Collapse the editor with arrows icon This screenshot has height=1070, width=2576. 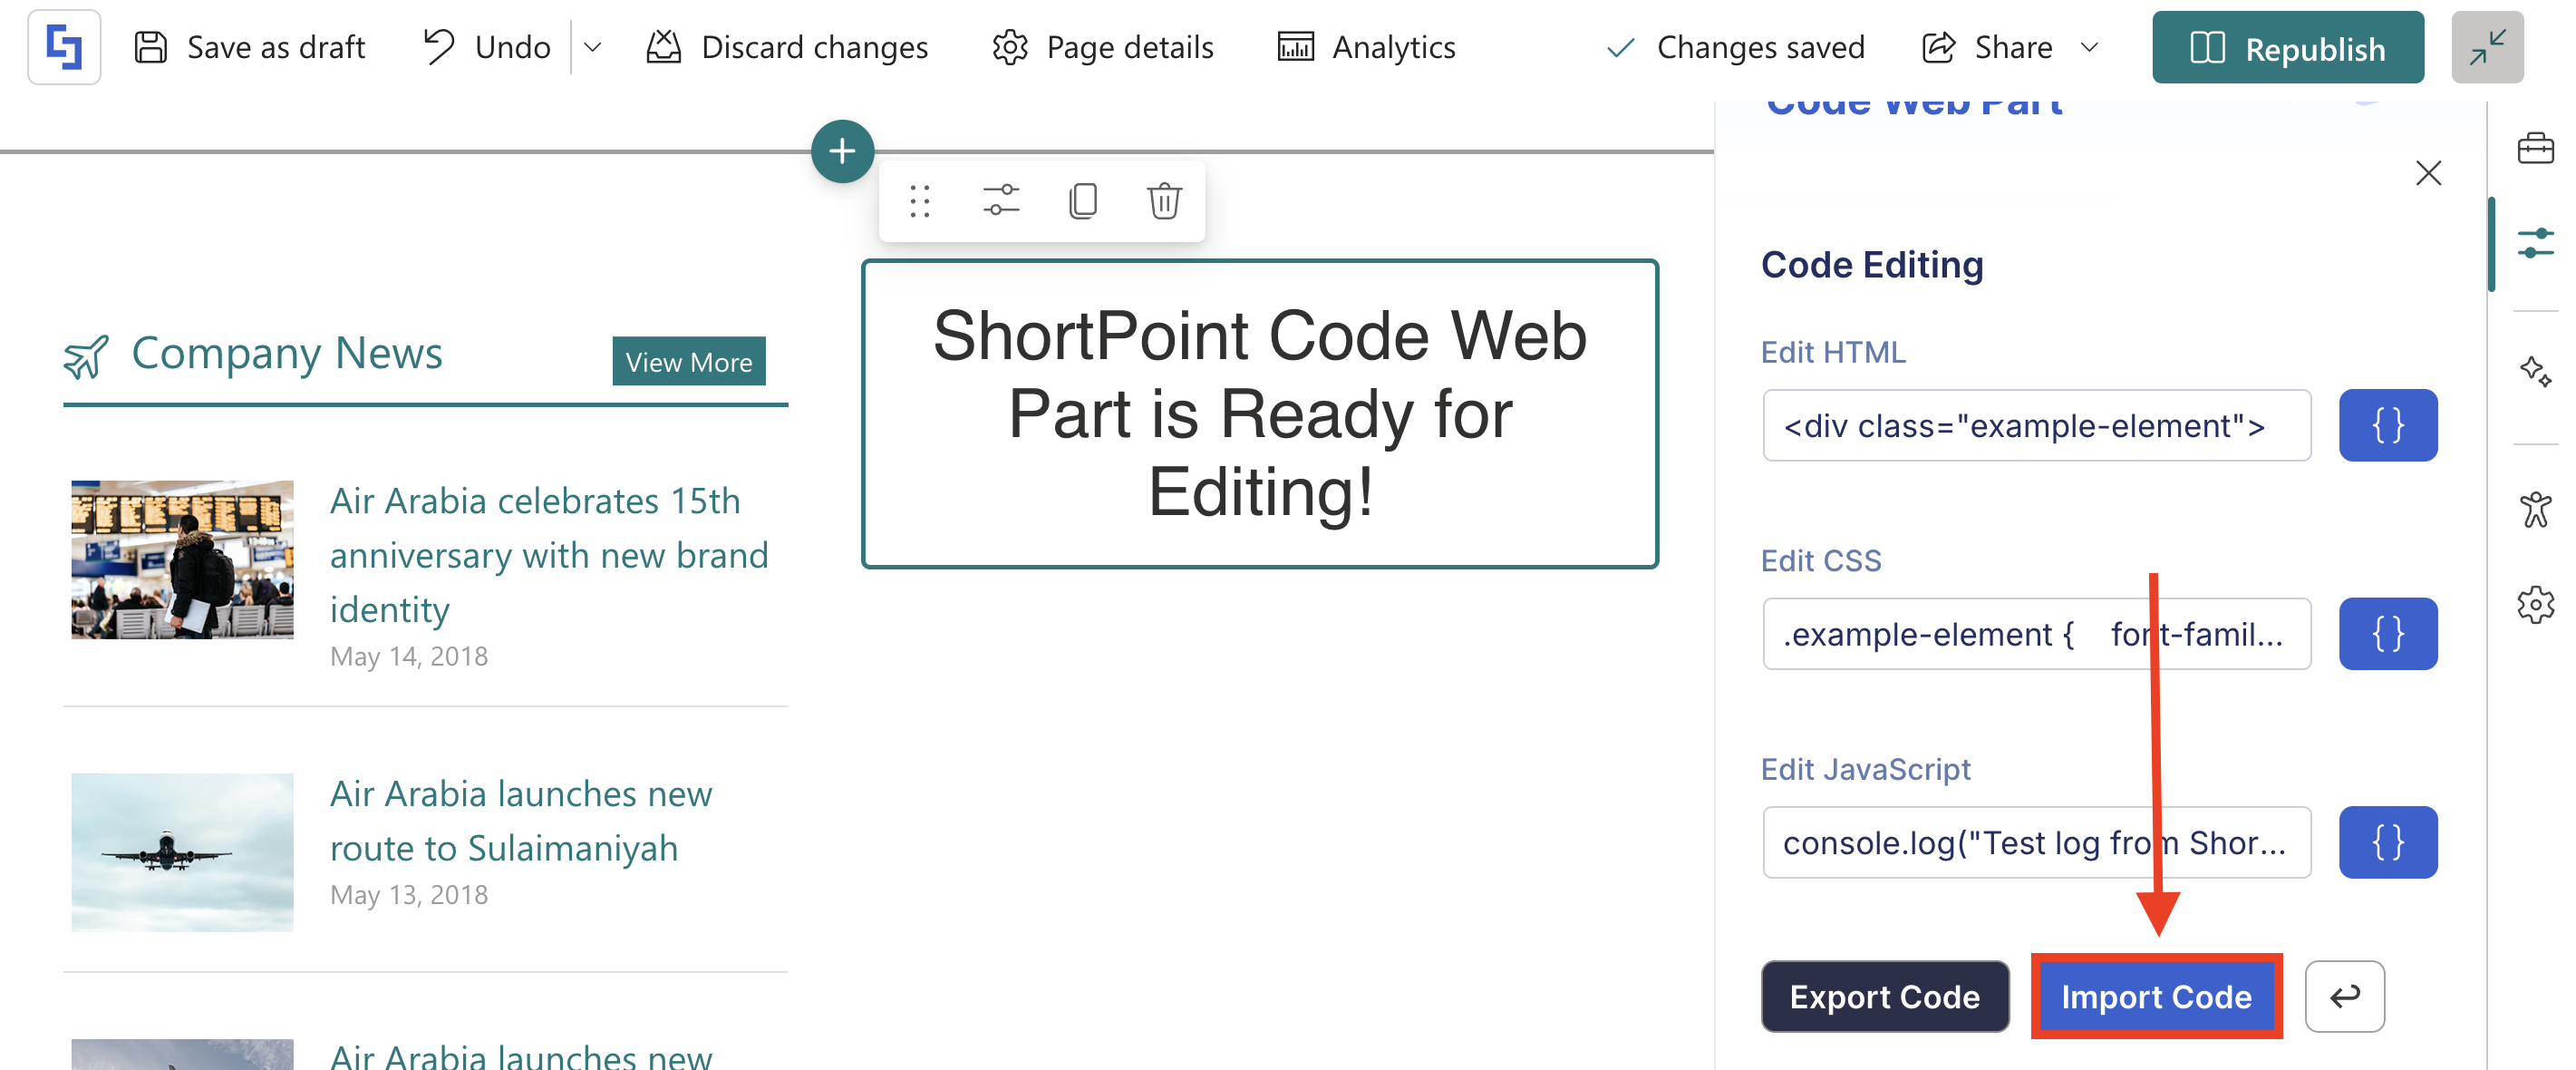[2486, 47]
